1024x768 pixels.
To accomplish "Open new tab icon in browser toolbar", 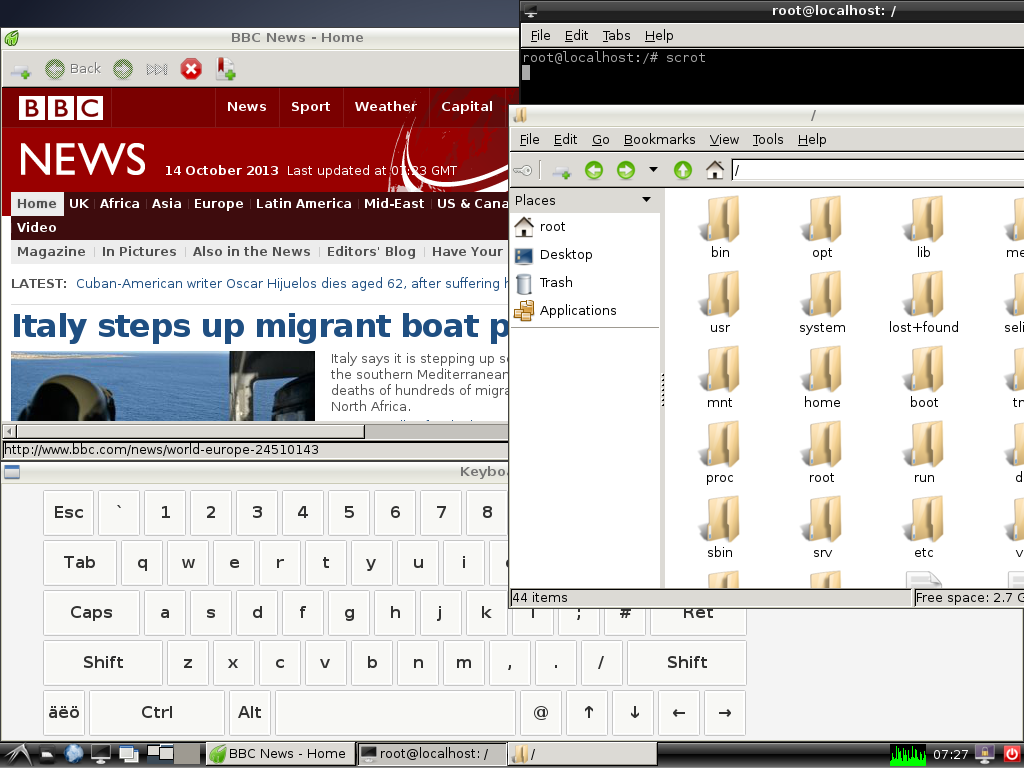I will (20, 70).
